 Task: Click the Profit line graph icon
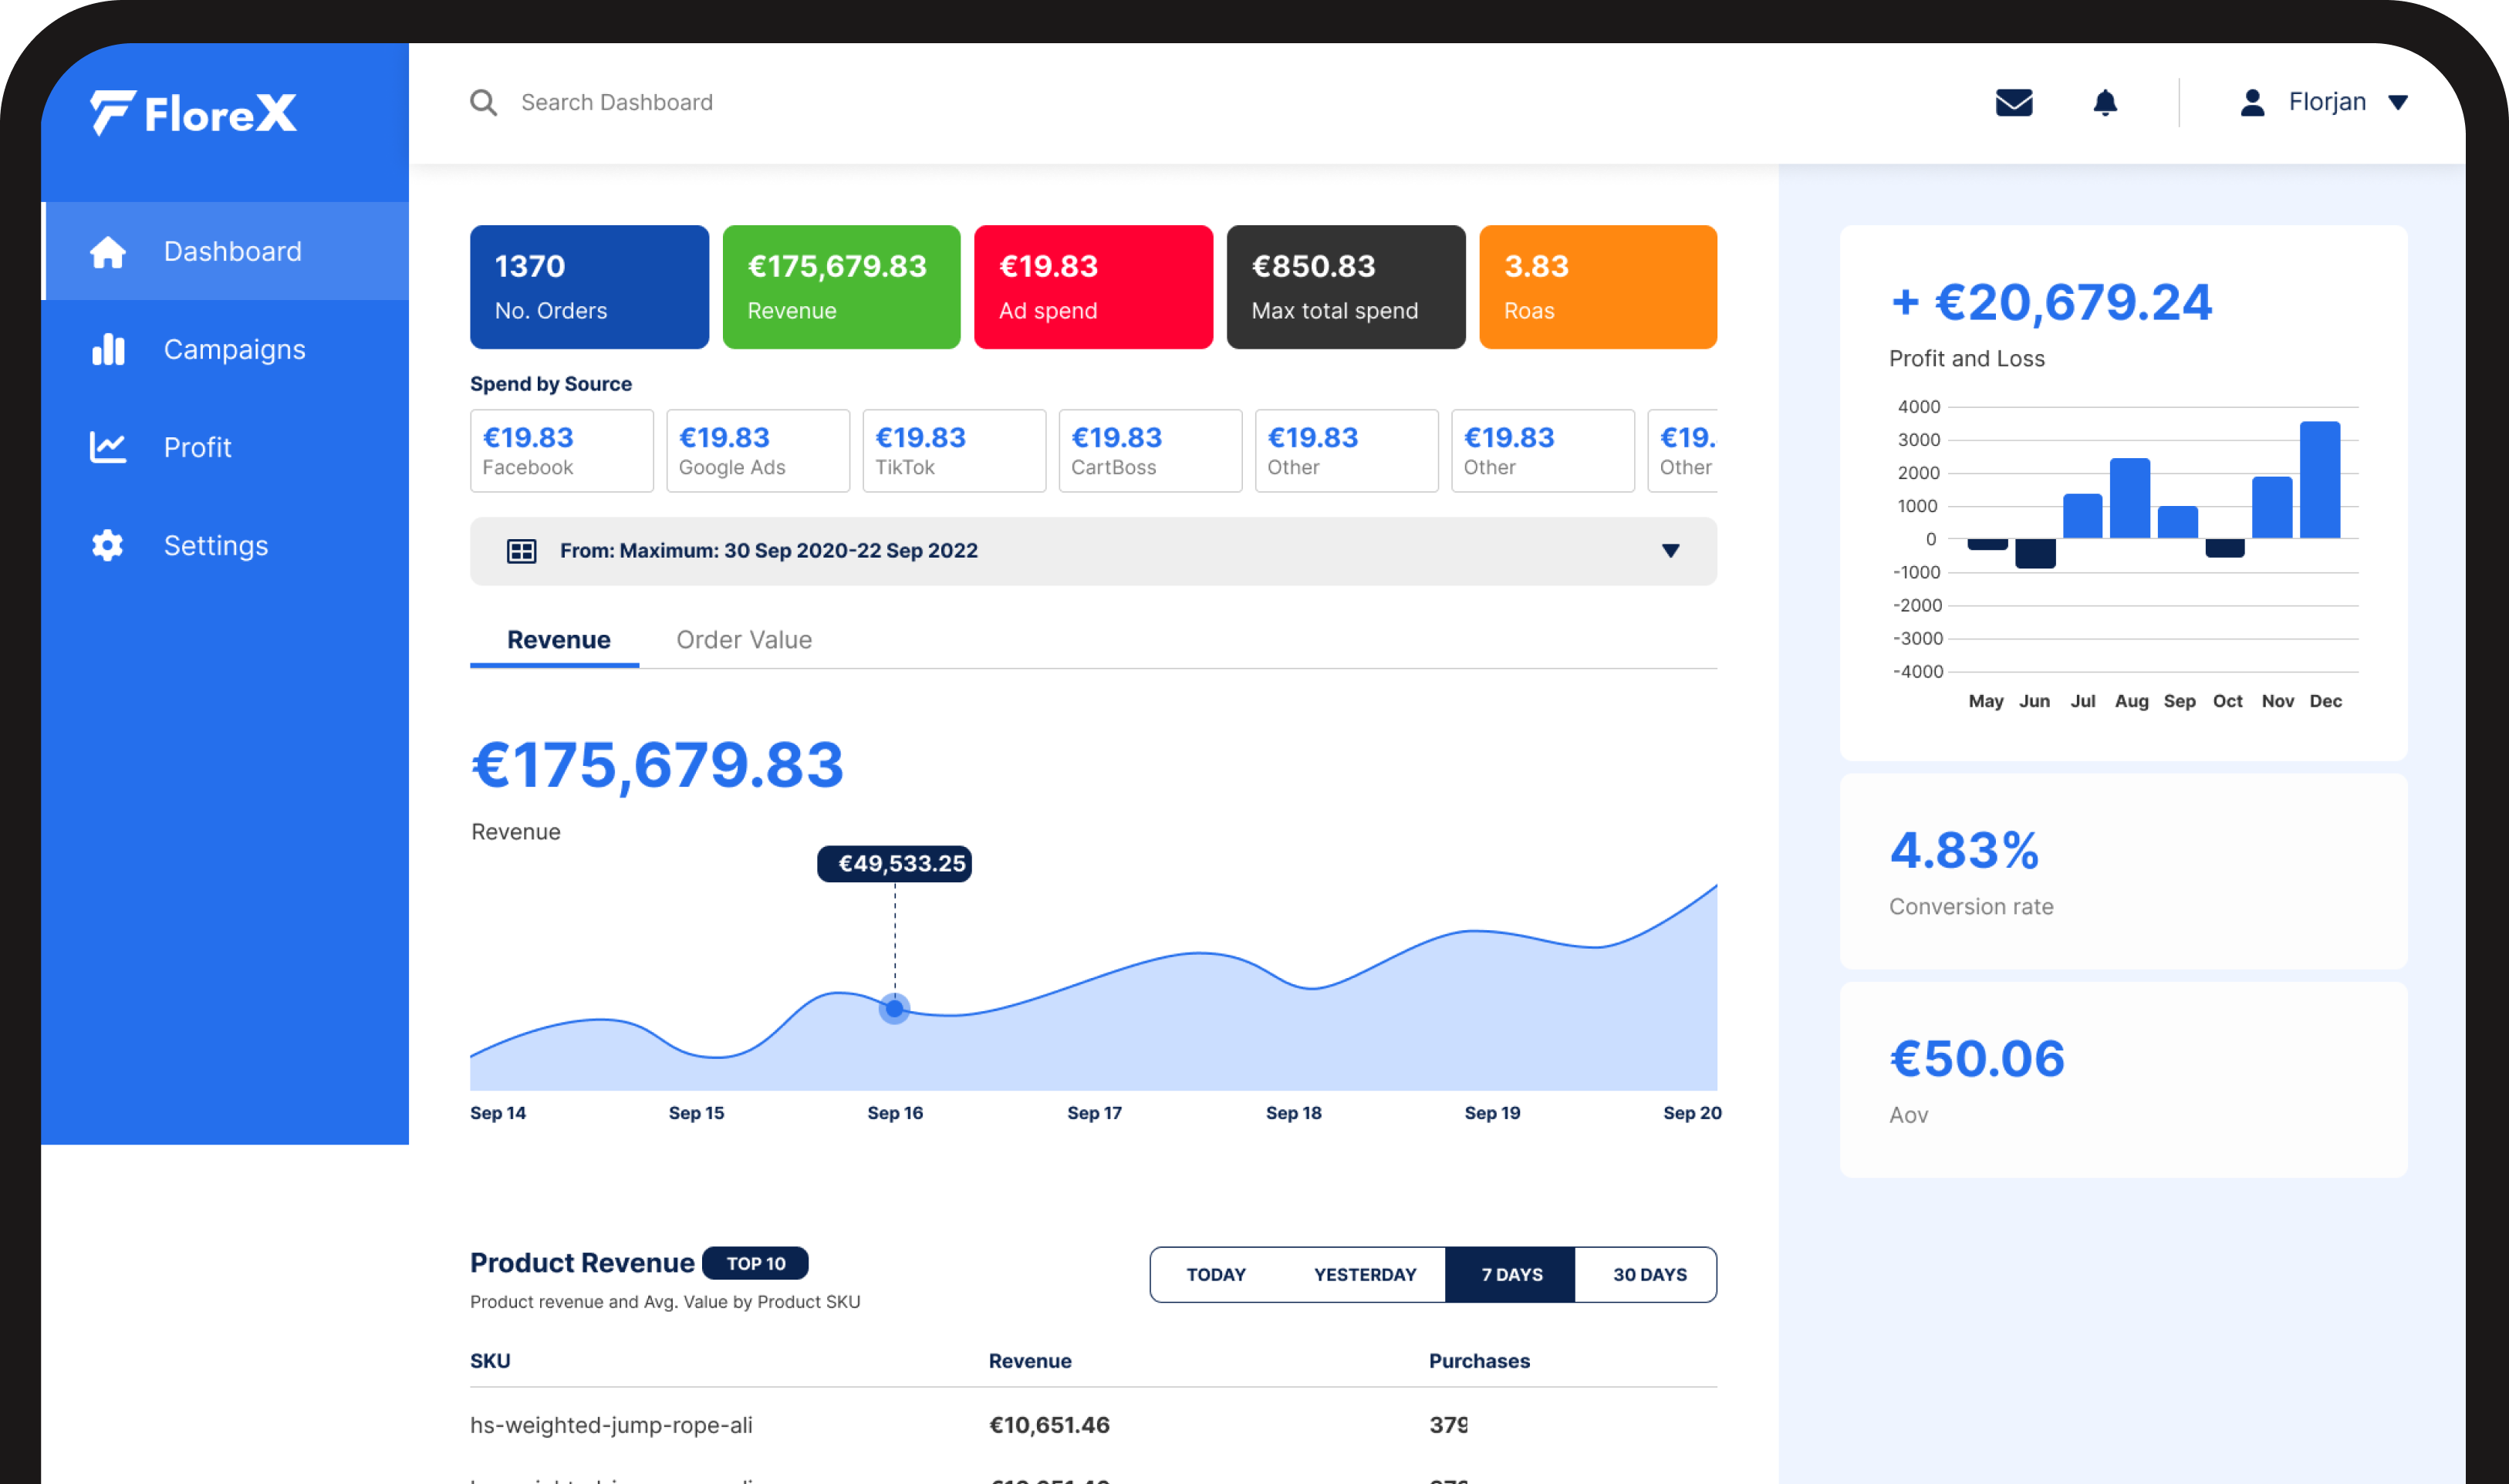point(108,447)
